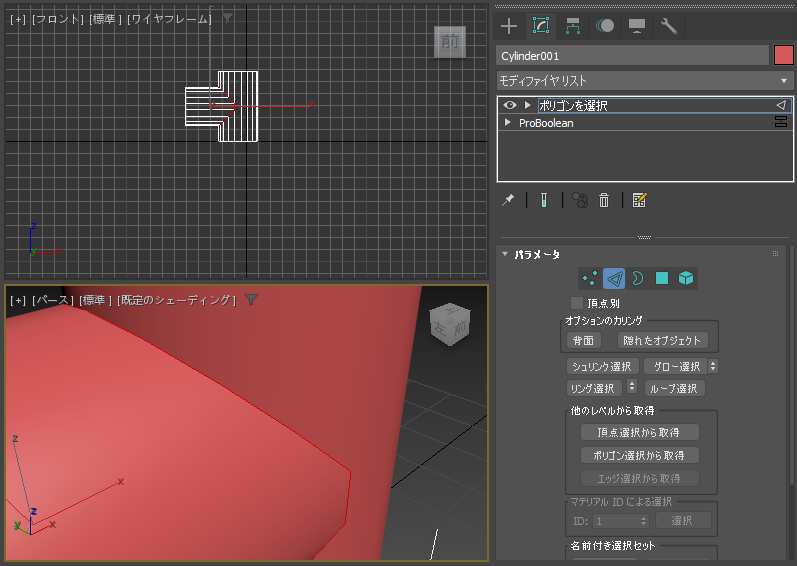Click 頂点選択から取得 button
The height and width of the screenshot is (566, 797).
tap(639, 432)
